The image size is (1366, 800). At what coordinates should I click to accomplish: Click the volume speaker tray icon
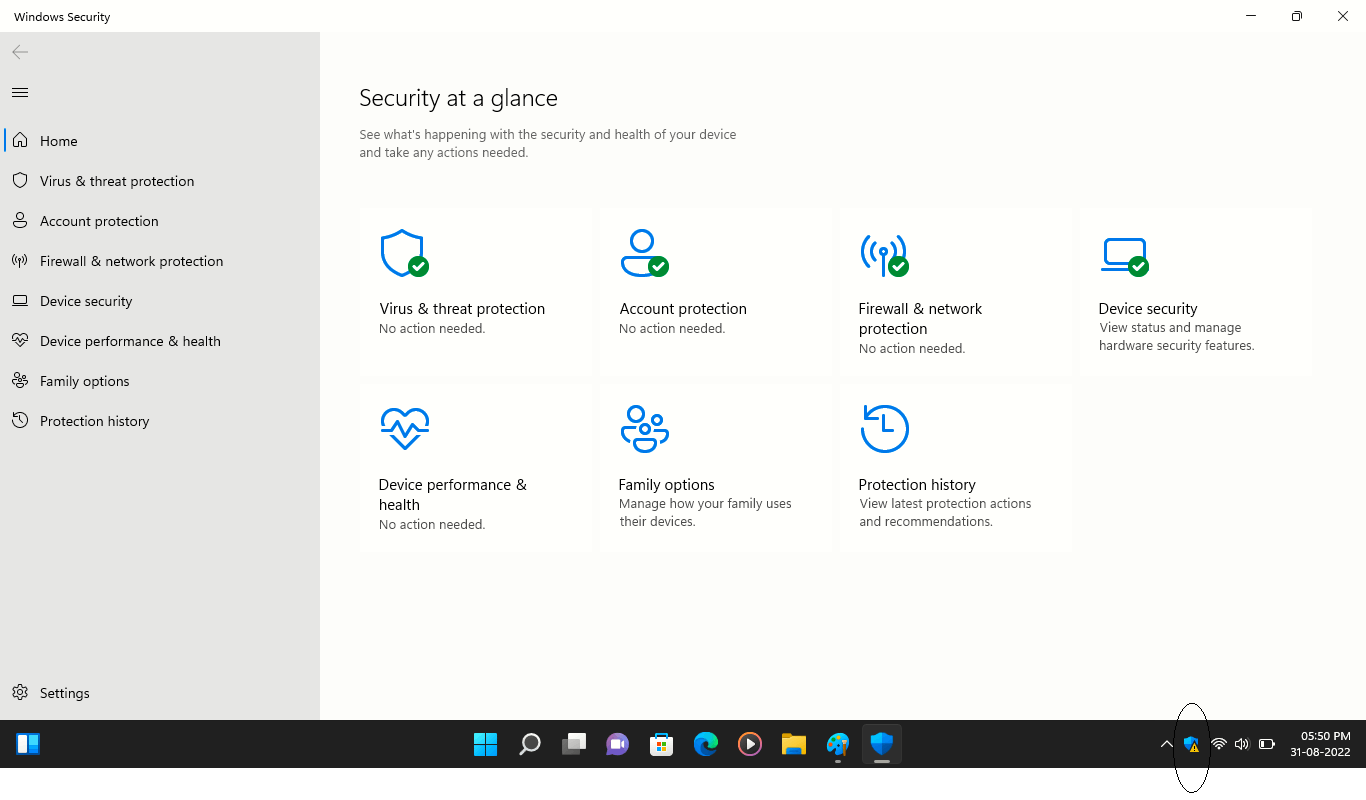coord(1242,744)
